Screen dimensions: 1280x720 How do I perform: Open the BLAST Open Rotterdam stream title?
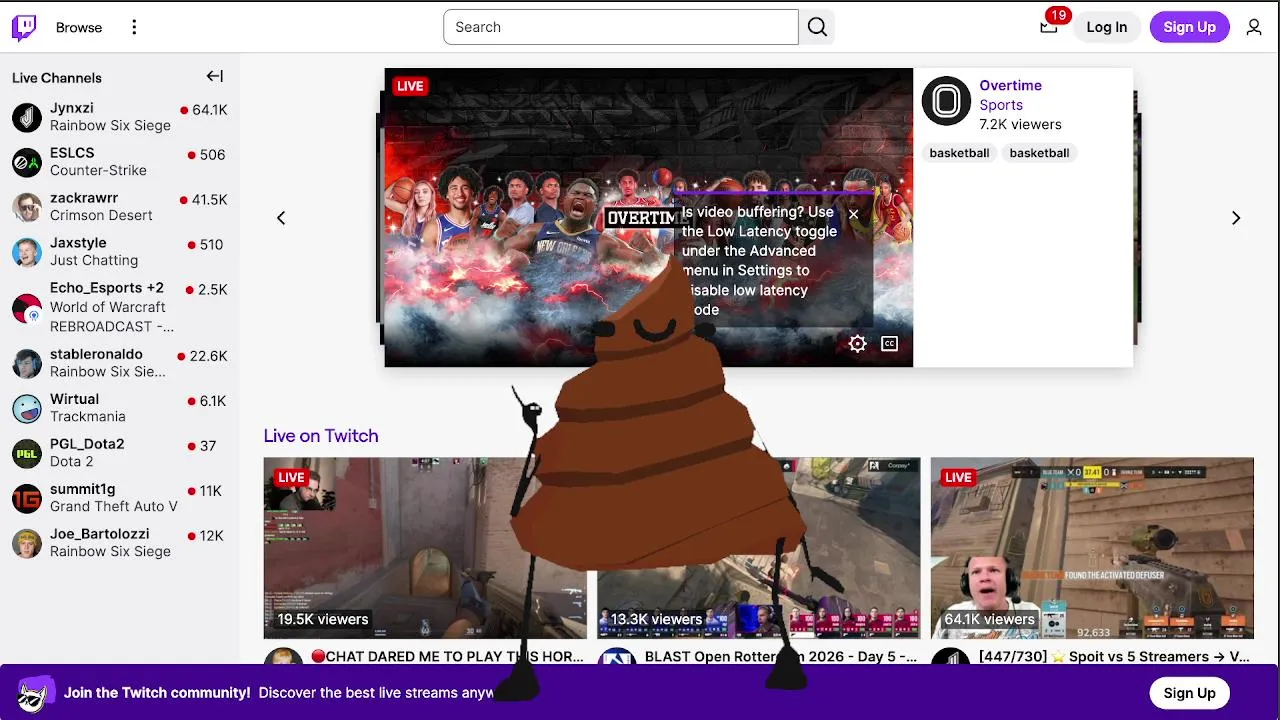tap(781, 657)
